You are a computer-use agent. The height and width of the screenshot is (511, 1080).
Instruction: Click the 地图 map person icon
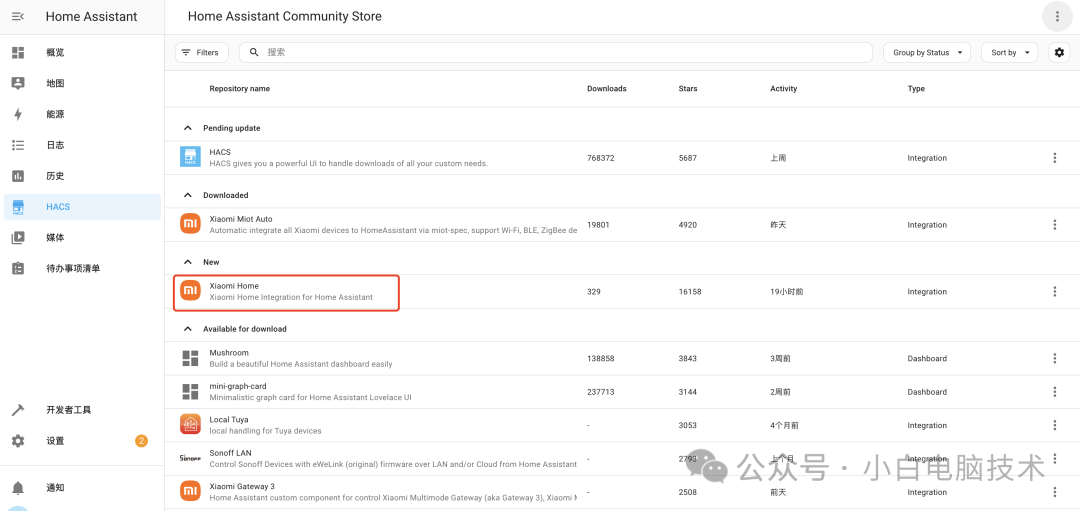18,83
